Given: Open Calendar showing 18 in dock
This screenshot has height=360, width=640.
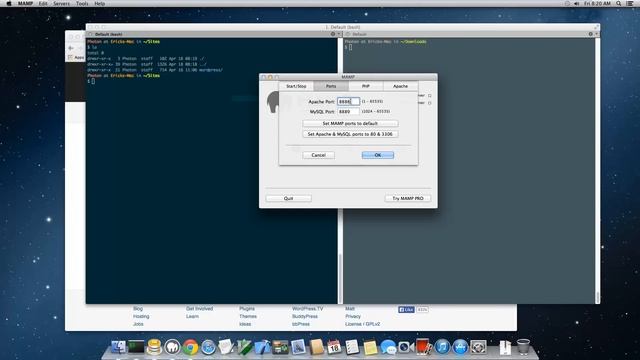Looking at the screenshot, I should coord(334,347).
